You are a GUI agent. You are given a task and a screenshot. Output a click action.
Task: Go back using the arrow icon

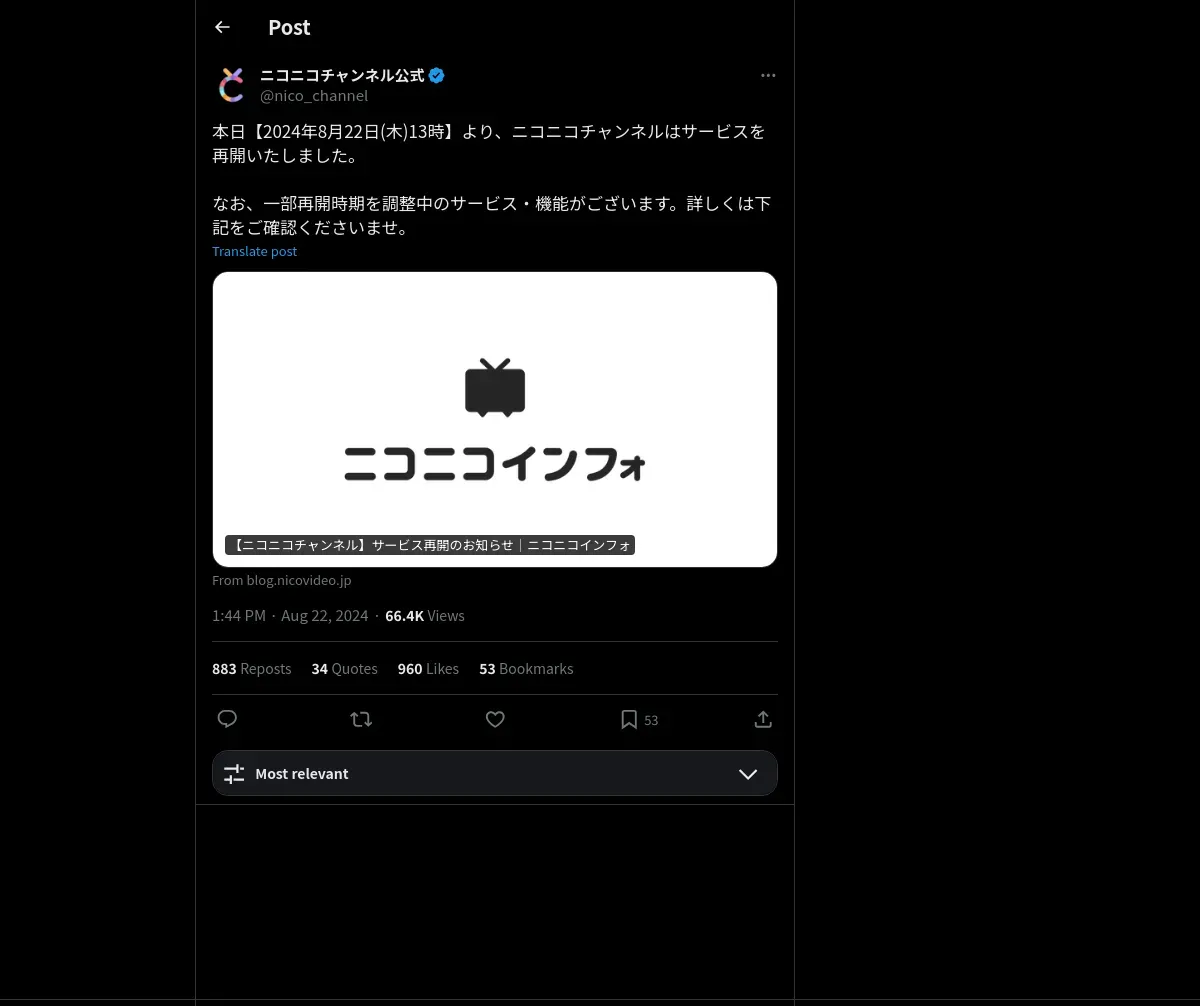[222, 27]
